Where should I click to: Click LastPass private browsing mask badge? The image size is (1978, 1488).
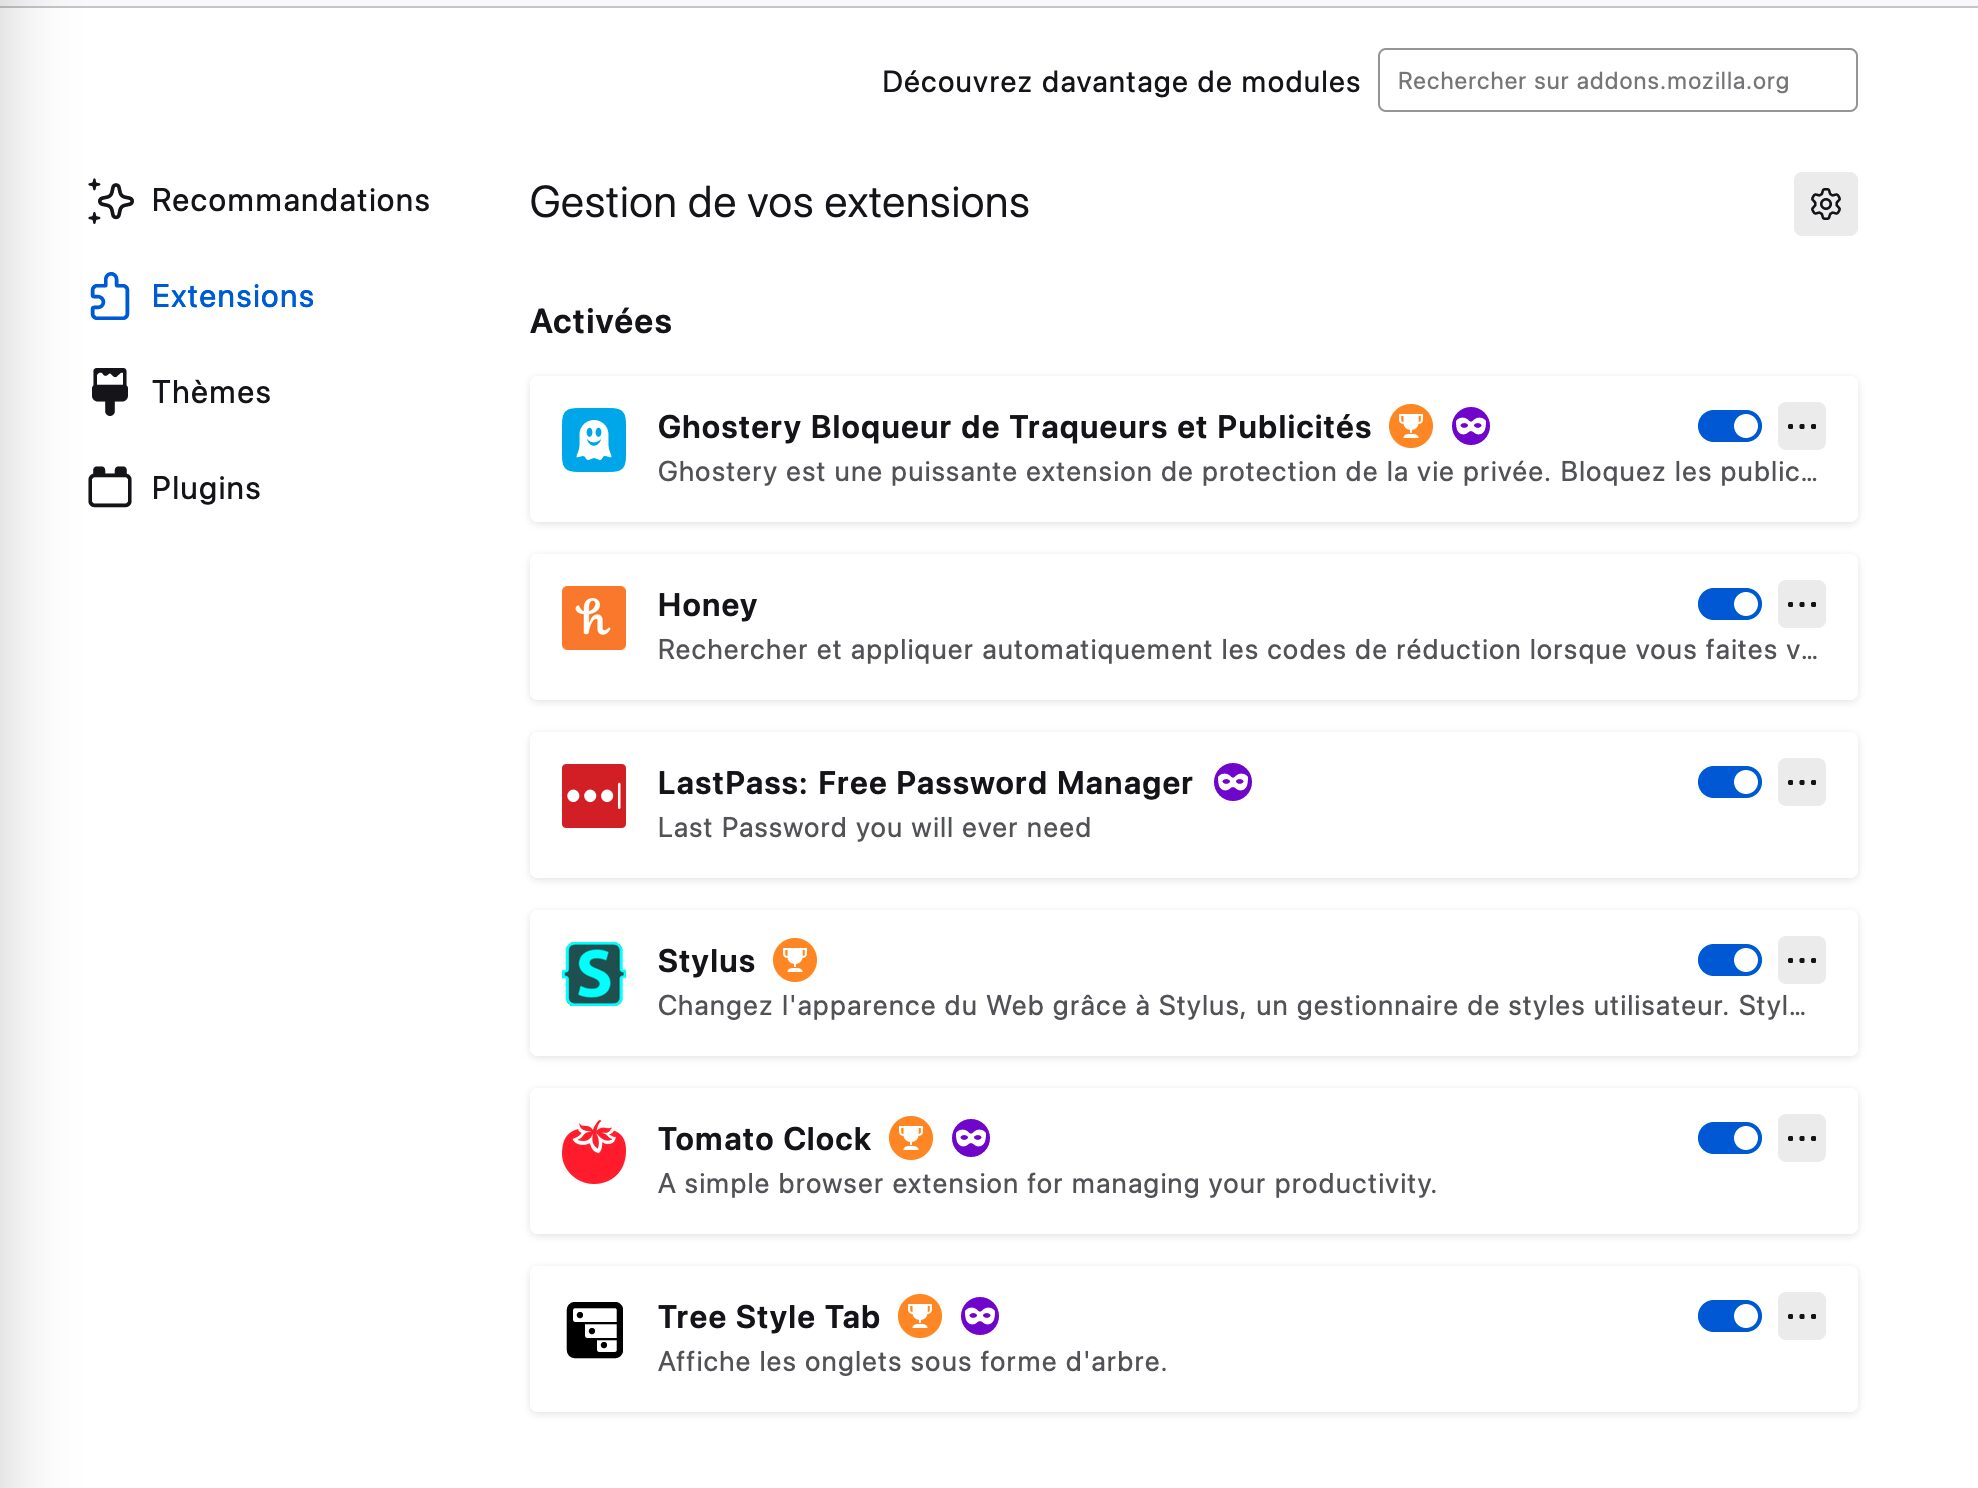pyautogui.click(x=1233, y=782)
